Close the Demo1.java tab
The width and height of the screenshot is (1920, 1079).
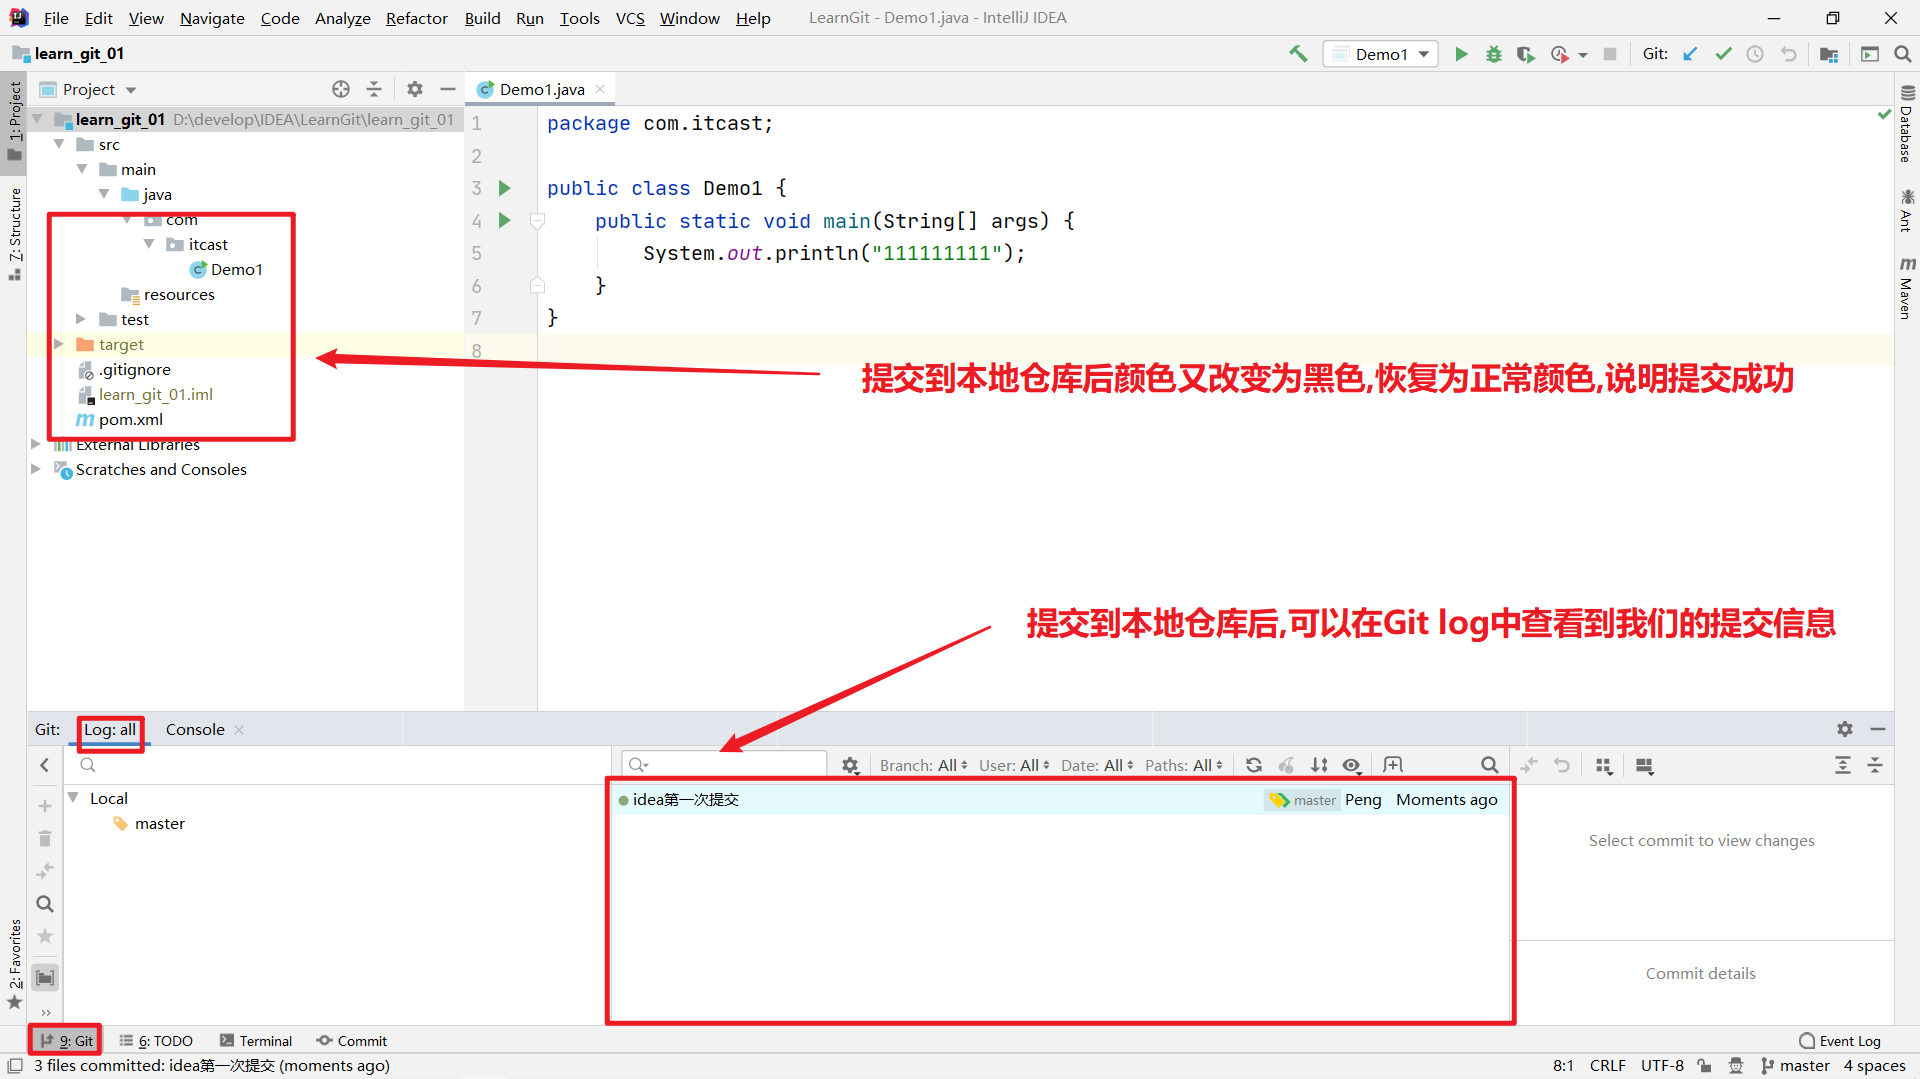[x=600, y=89]
